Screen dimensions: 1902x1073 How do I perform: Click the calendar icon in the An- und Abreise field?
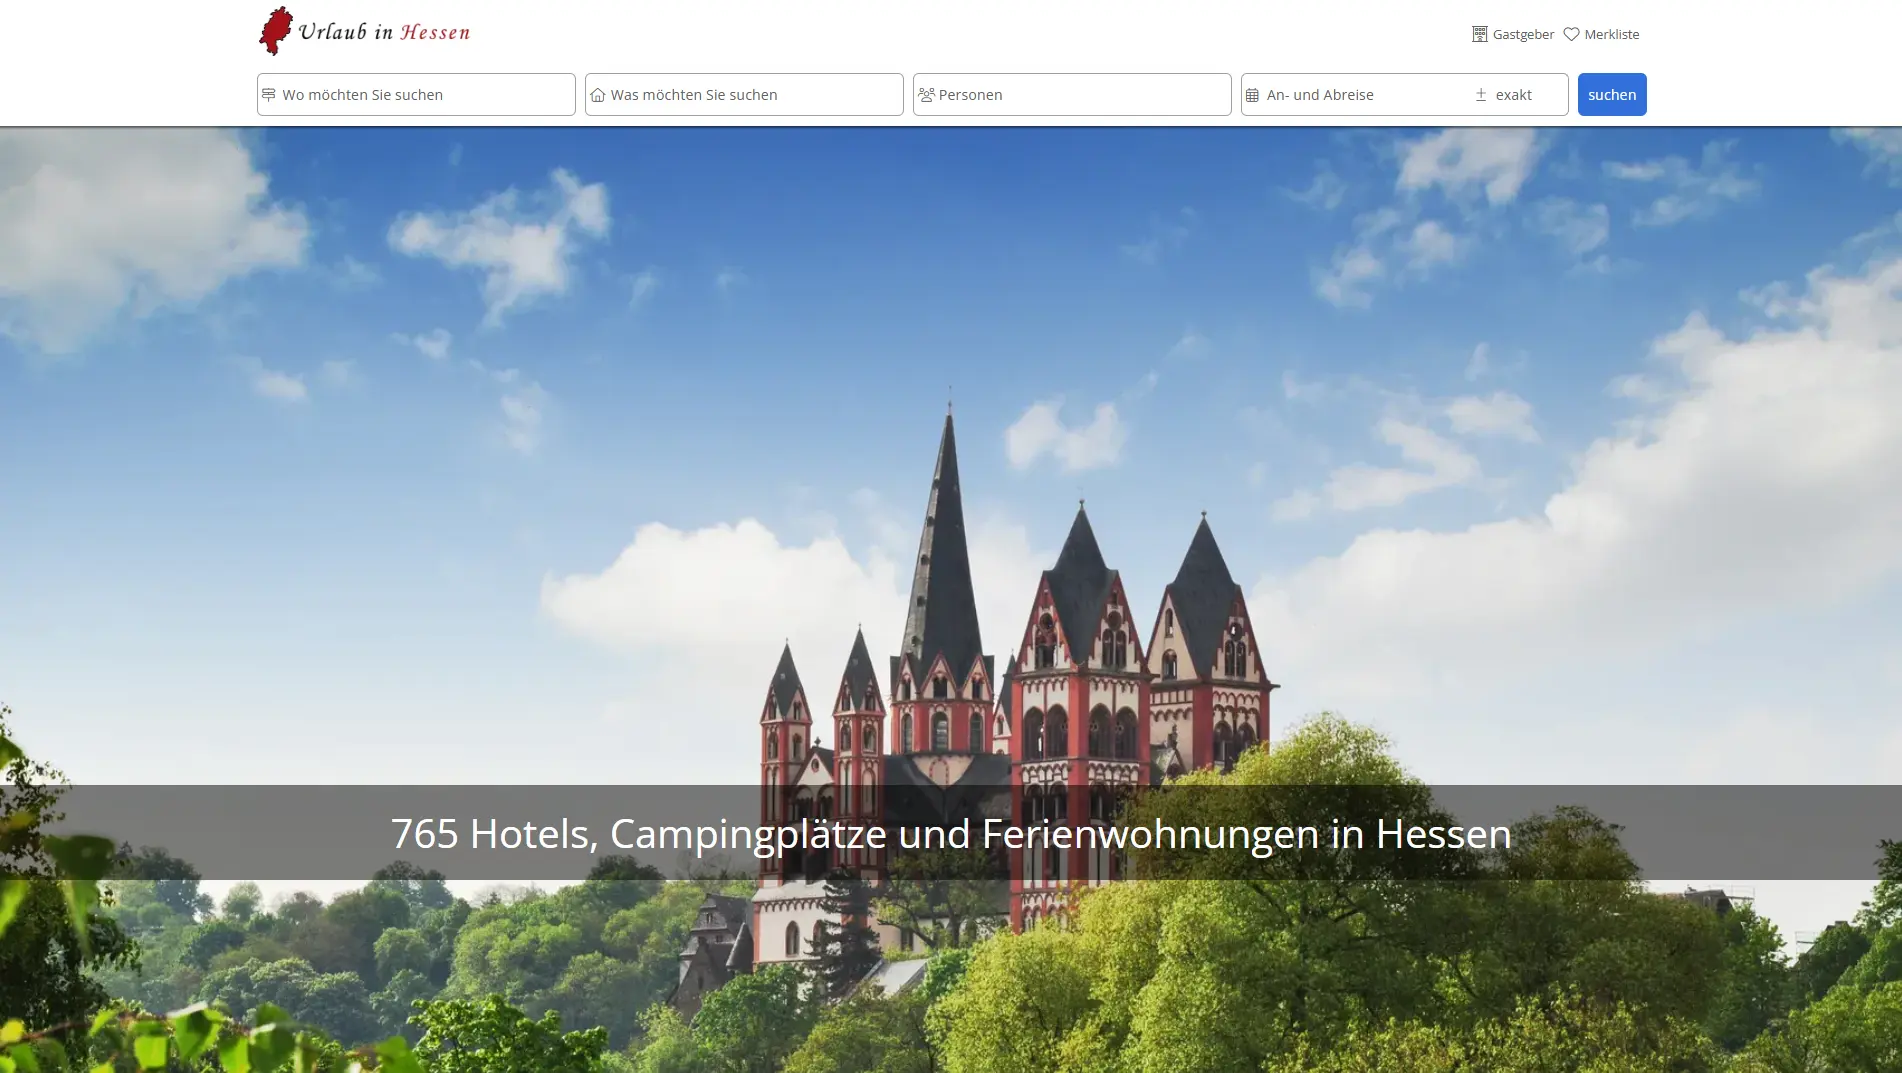1254,94
